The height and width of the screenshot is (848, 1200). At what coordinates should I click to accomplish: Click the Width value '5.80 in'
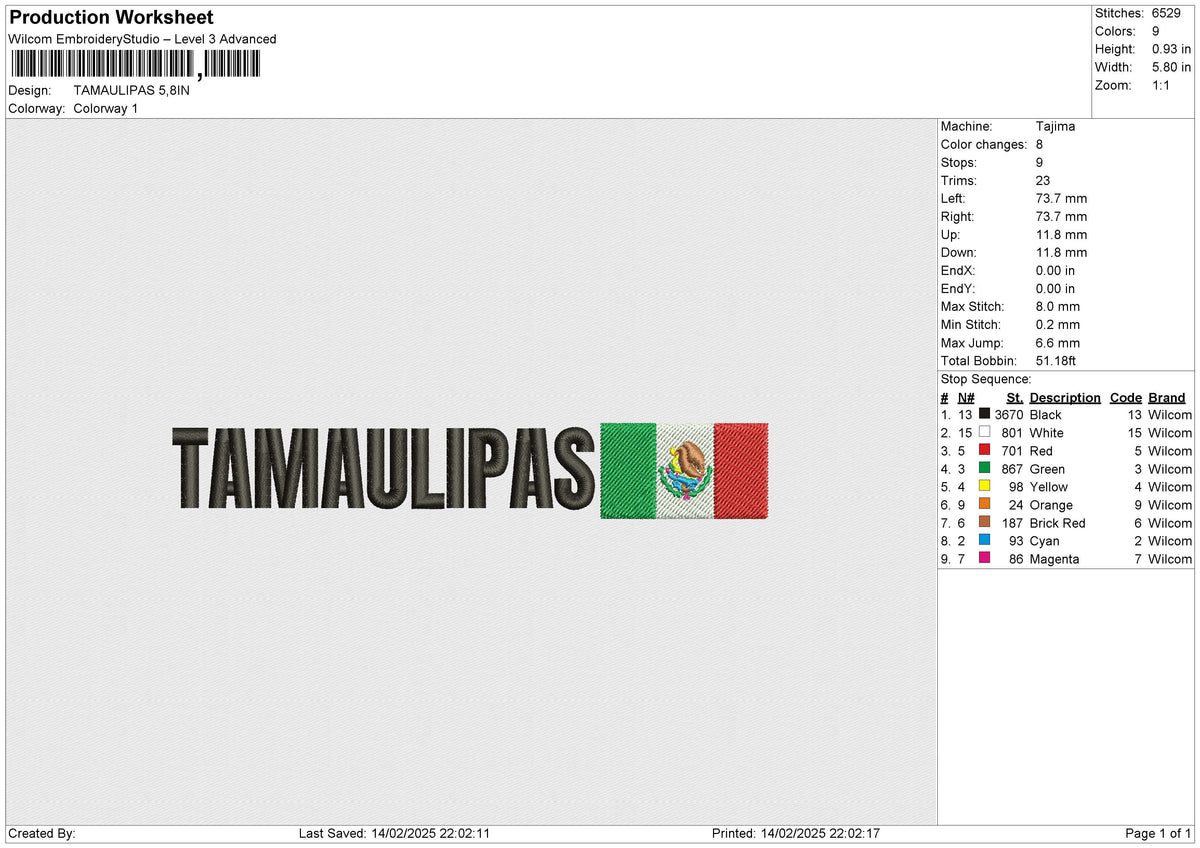click(1172, 67)
